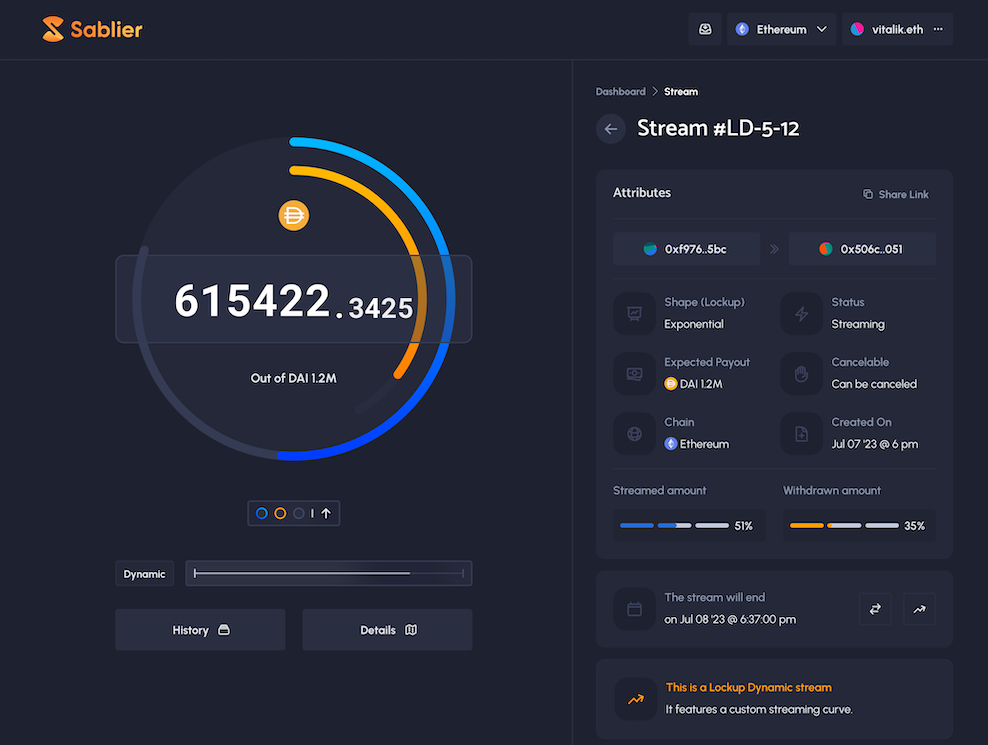
Task: Click the Ethereum diamond icon in header
Action: (x=742, y=29)
